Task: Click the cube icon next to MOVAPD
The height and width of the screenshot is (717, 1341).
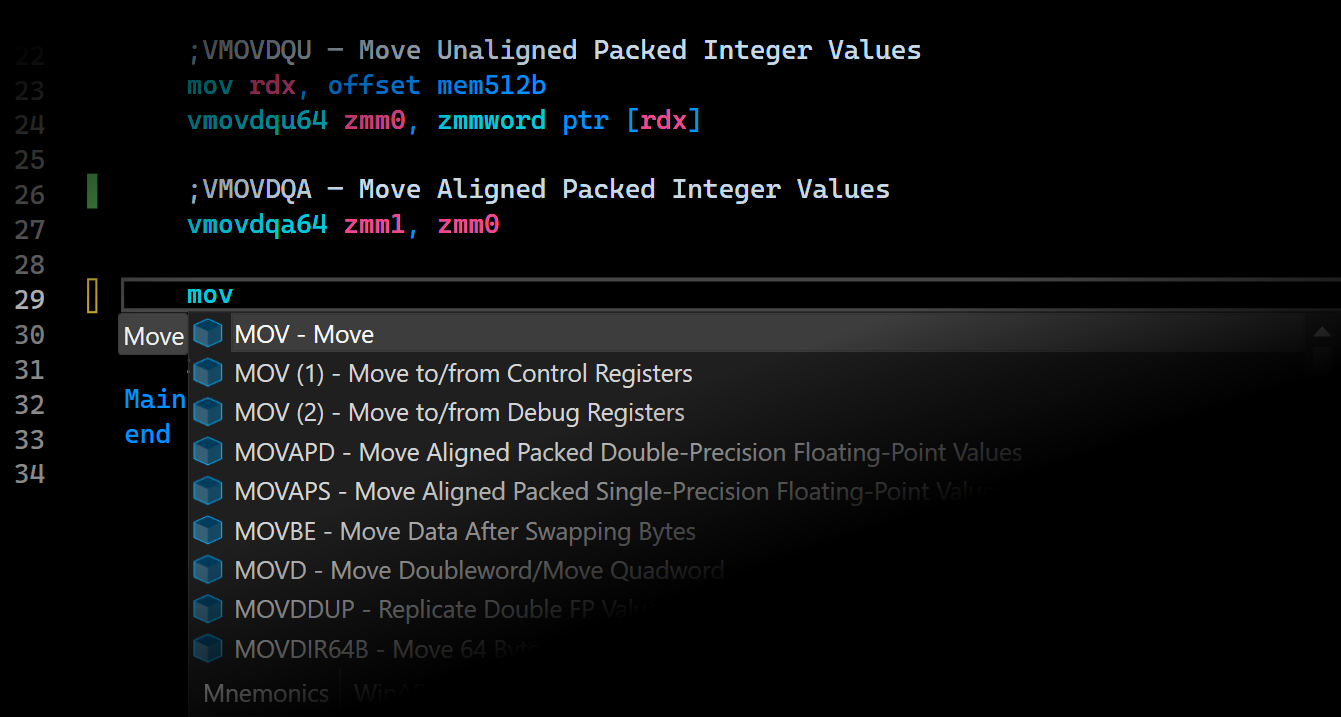Action: click(208, 452)
